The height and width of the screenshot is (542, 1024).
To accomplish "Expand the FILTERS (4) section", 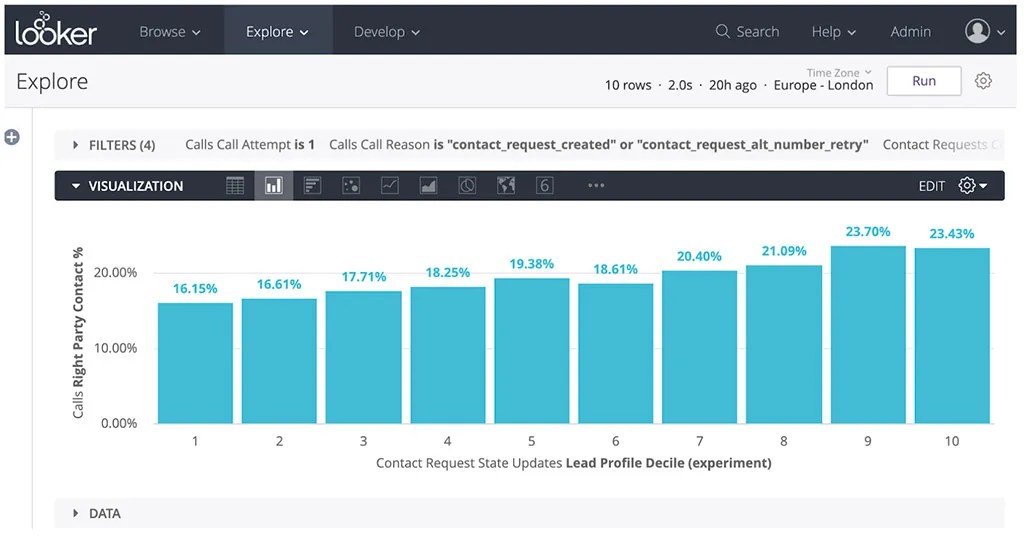I will pyautogui.click(x=114, y=145).
